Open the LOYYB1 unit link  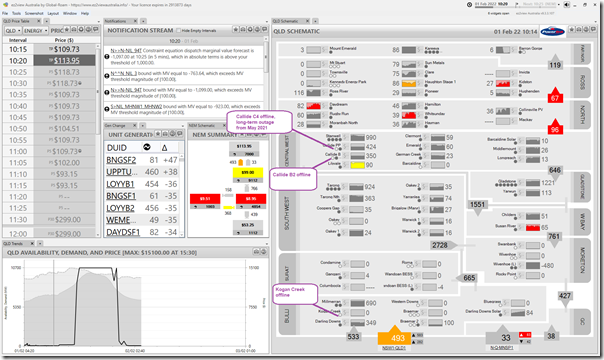[x=120, y=184]
